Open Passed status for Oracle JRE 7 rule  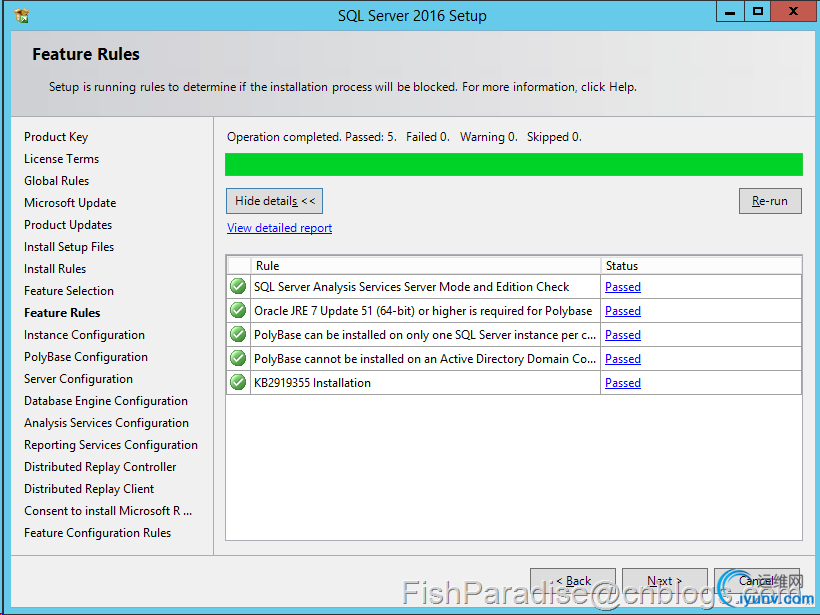tap(623, 311)
